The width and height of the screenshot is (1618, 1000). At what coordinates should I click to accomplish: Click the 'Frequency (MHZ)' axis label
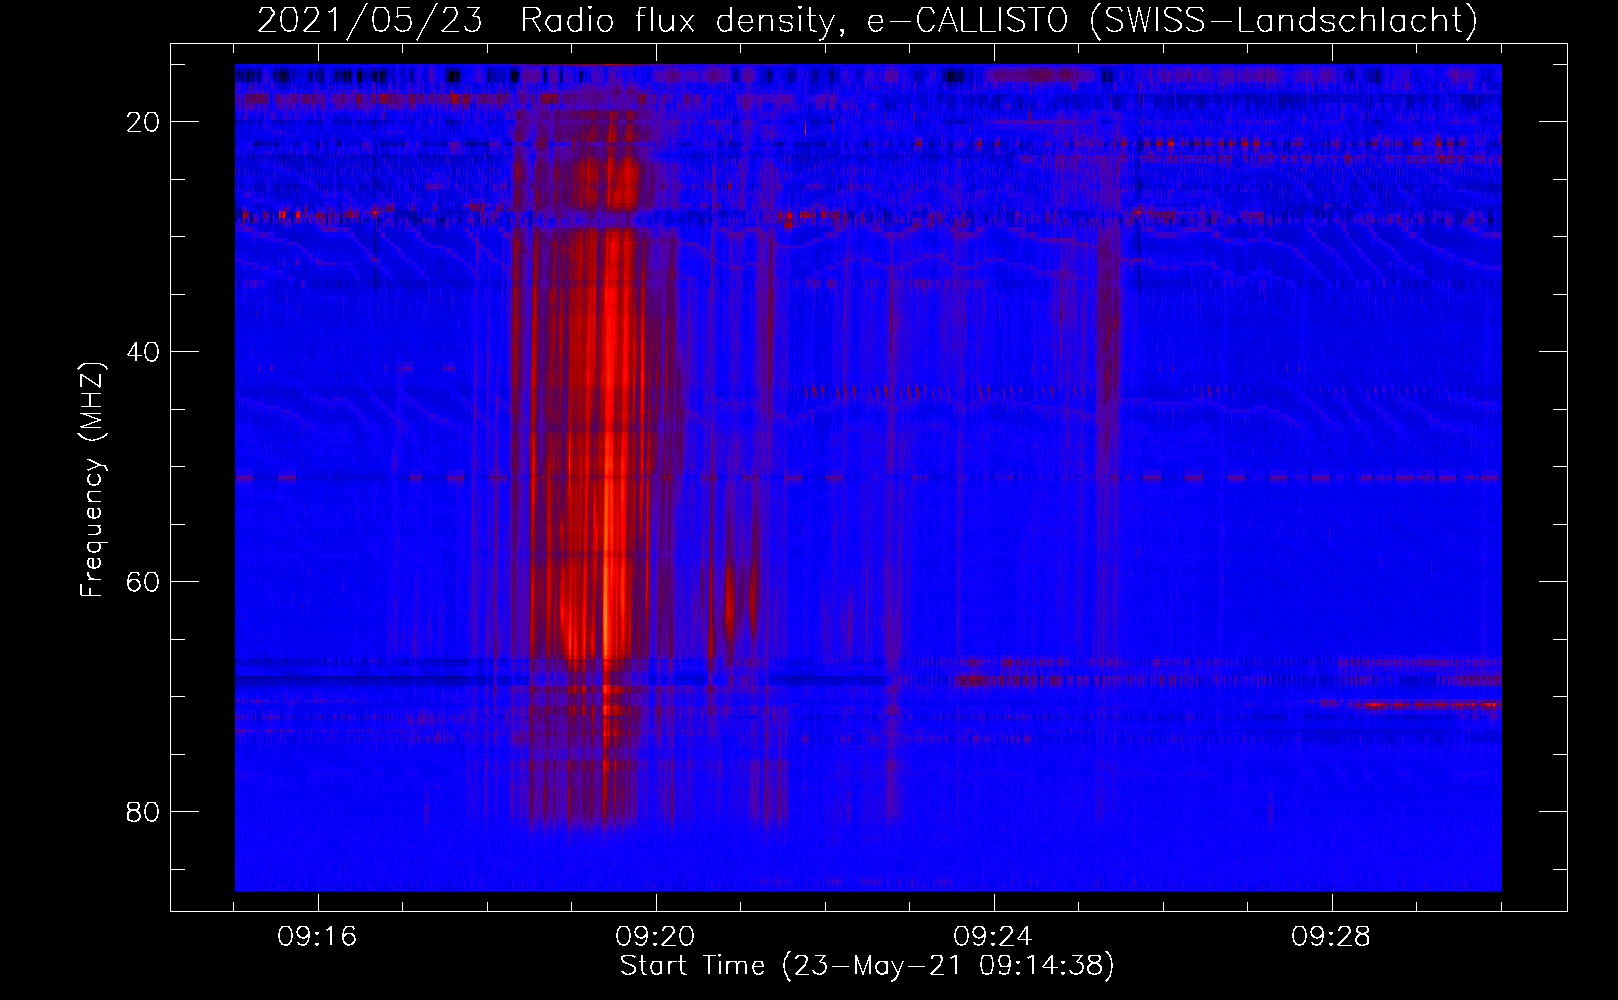91,480
